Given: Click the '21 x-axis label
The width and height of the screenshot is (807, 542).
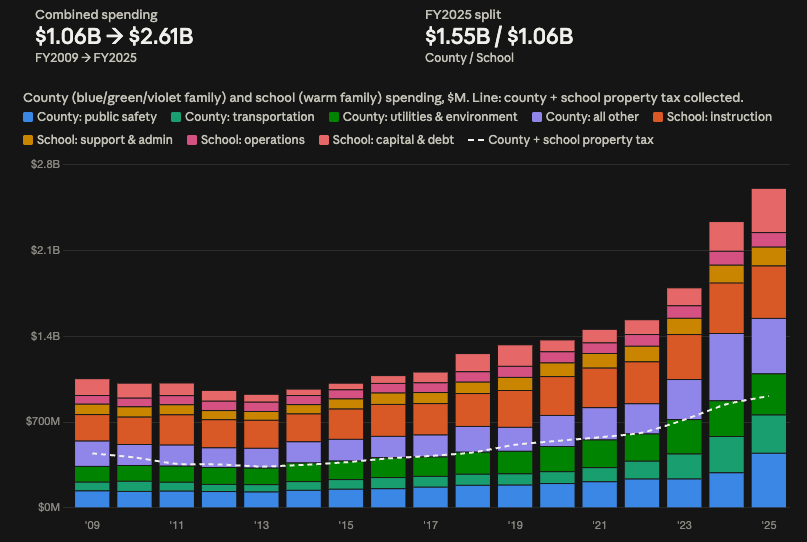Looking at the screenshot, I should click(x=600, y=525).
